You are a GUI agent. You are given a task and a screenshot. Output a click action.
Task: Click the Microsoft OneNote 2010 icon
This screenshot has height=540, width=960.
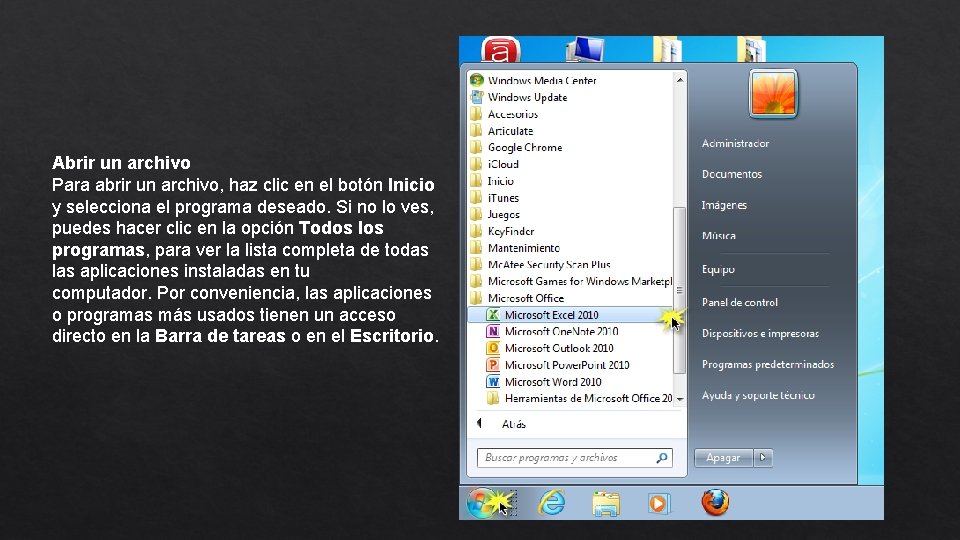pyautogui.click(x=493, y=331)
